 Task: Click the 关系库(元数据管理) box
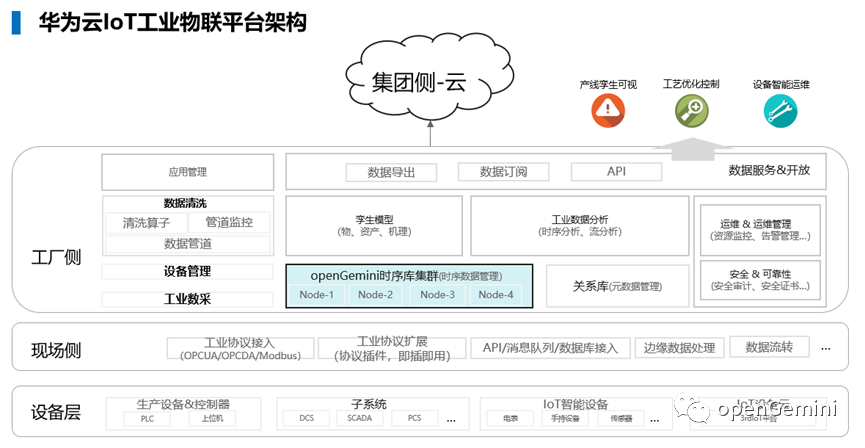pos(617,286)
